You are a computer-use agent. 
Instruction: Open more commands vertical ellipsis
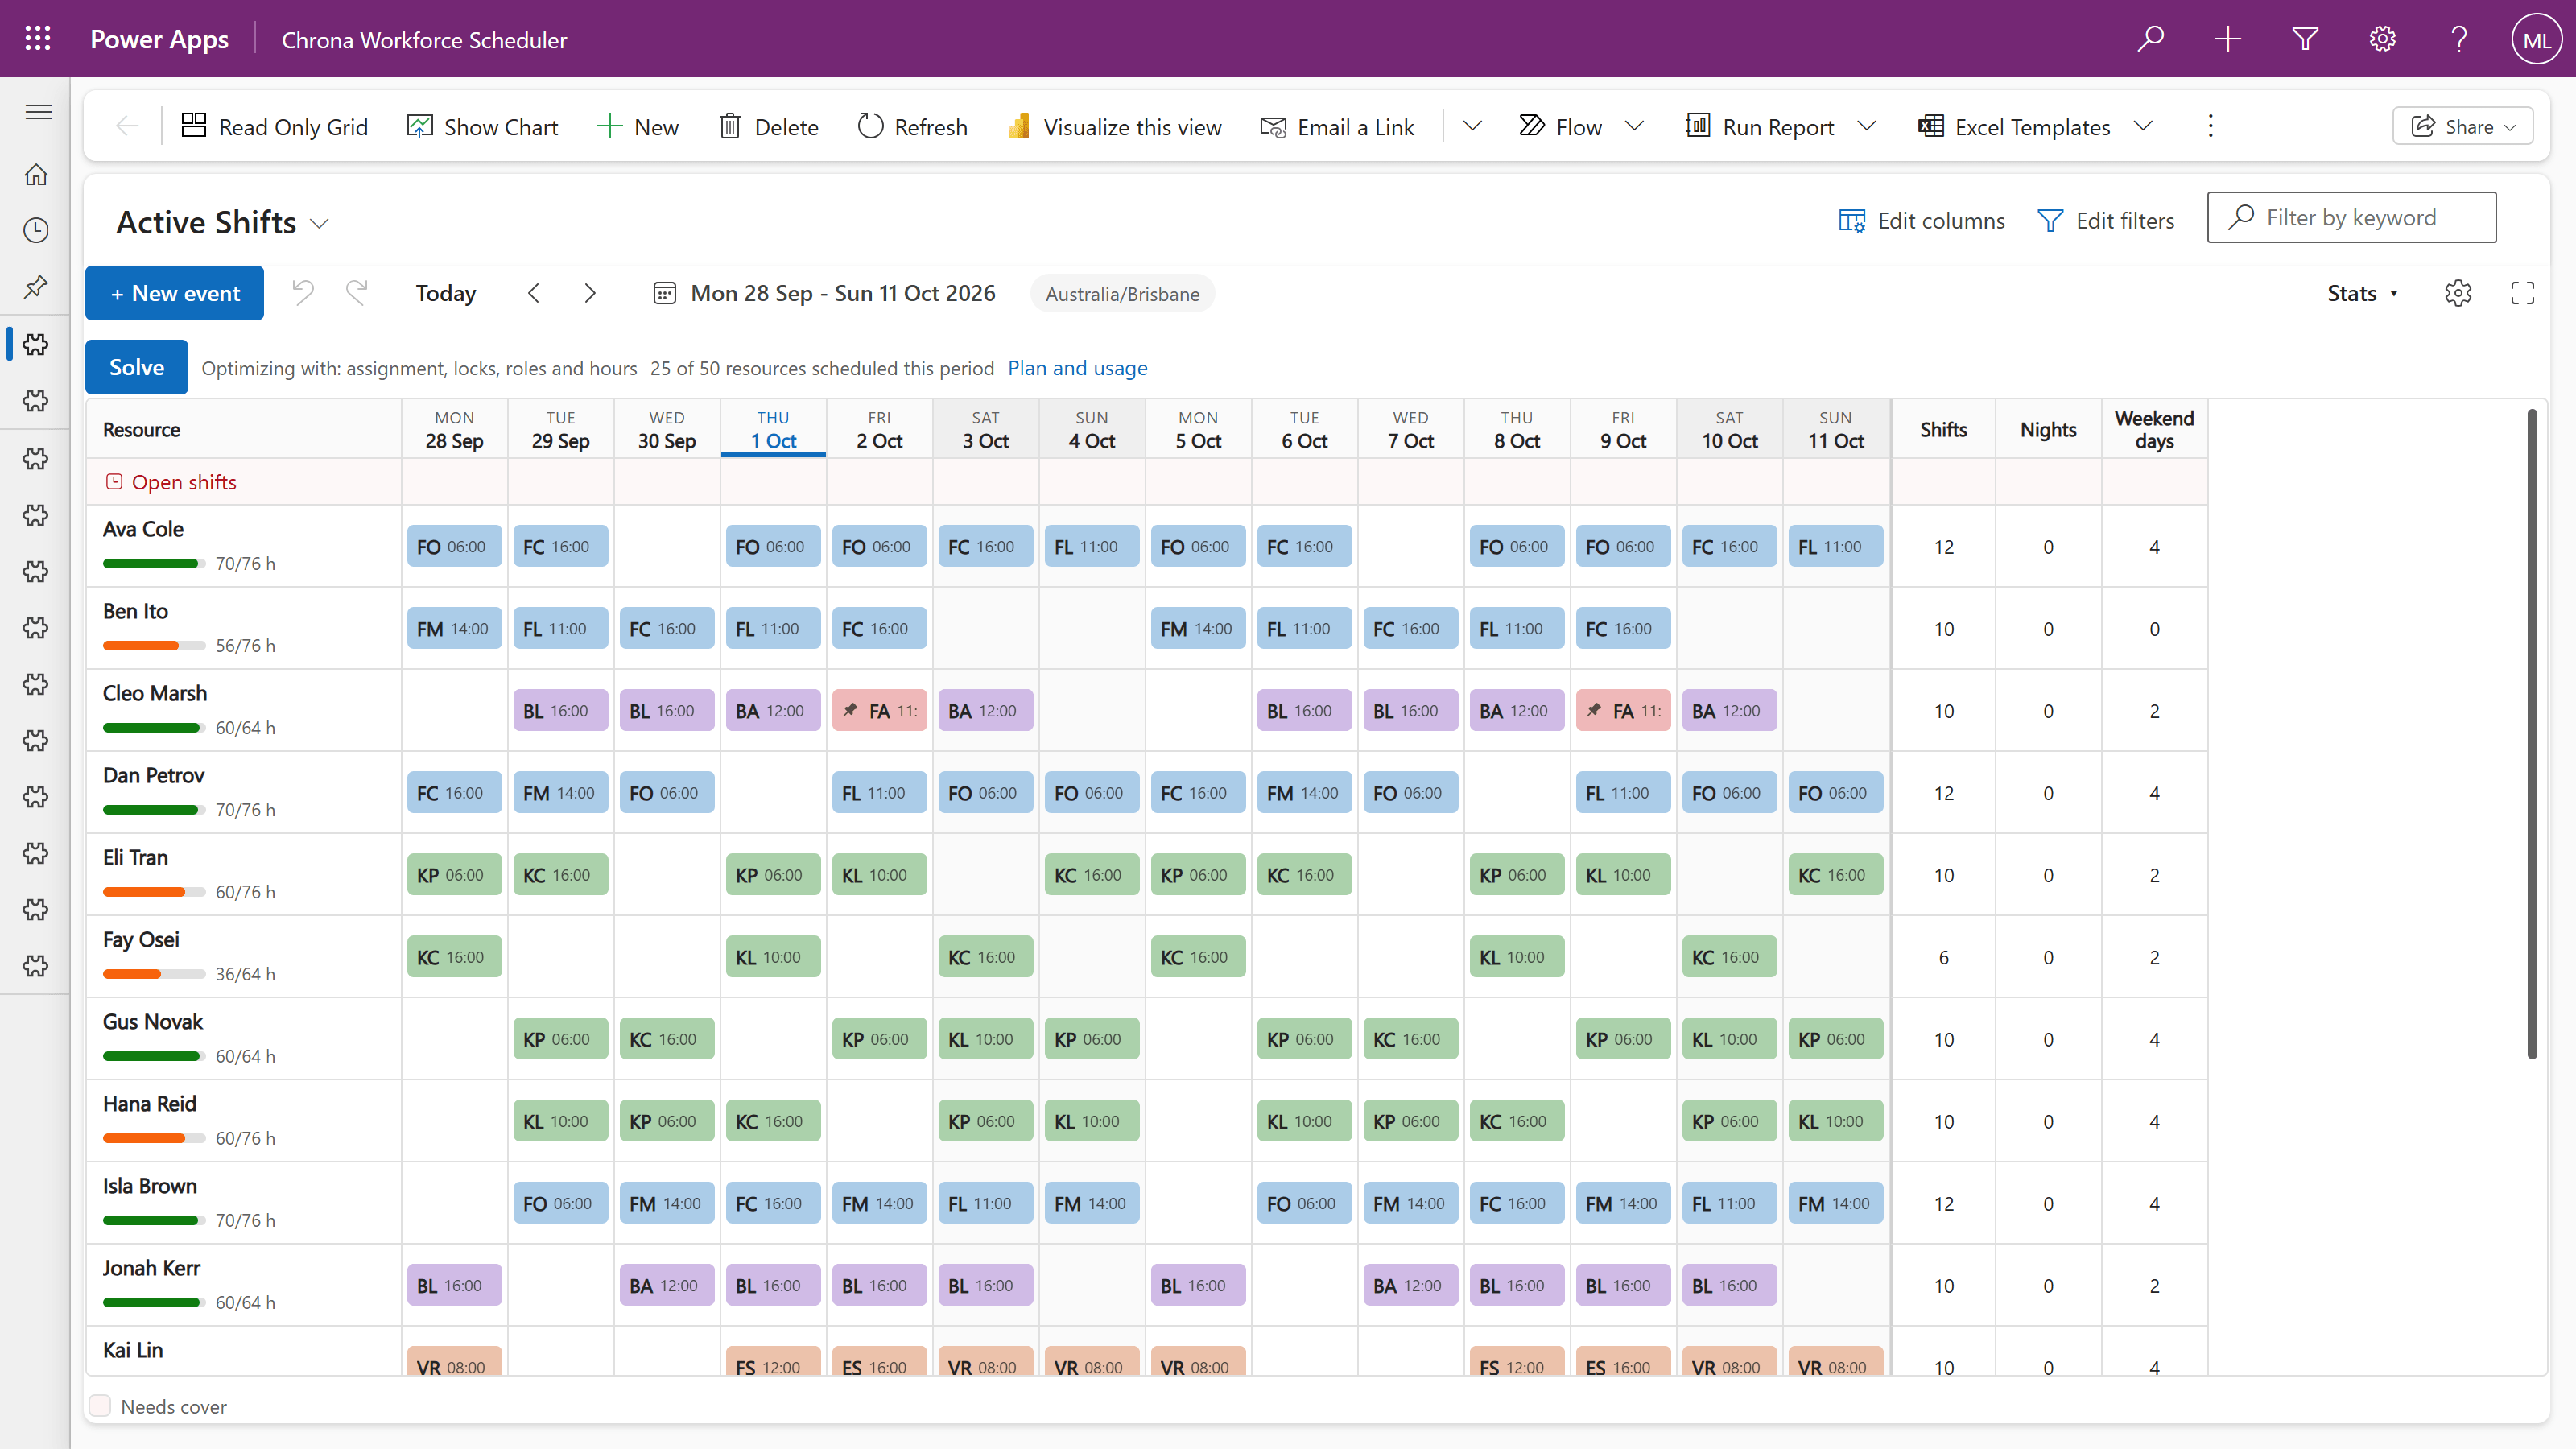(2210, 126)
